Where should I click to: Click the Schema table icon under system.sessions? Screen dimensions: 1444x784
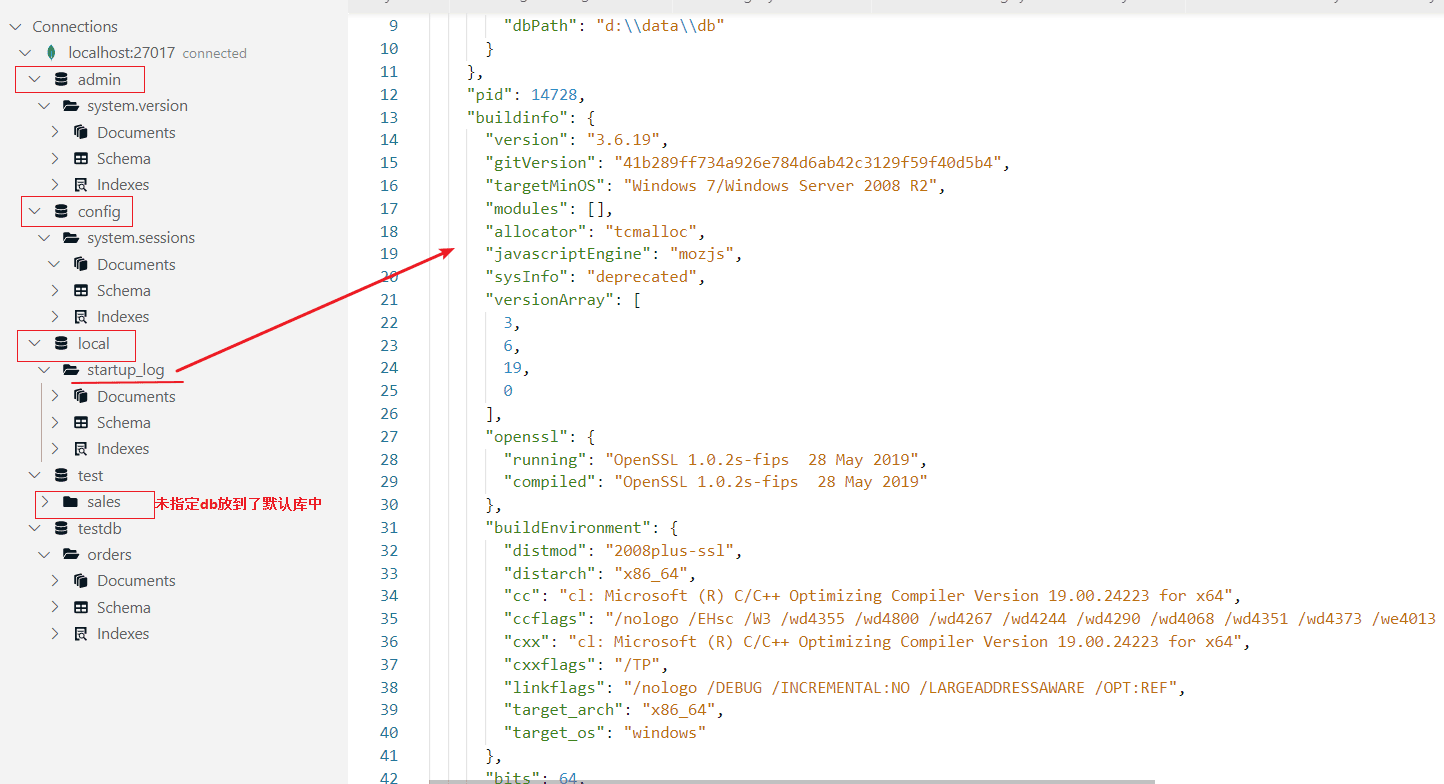pyautogui.click(x=81, y=291)
